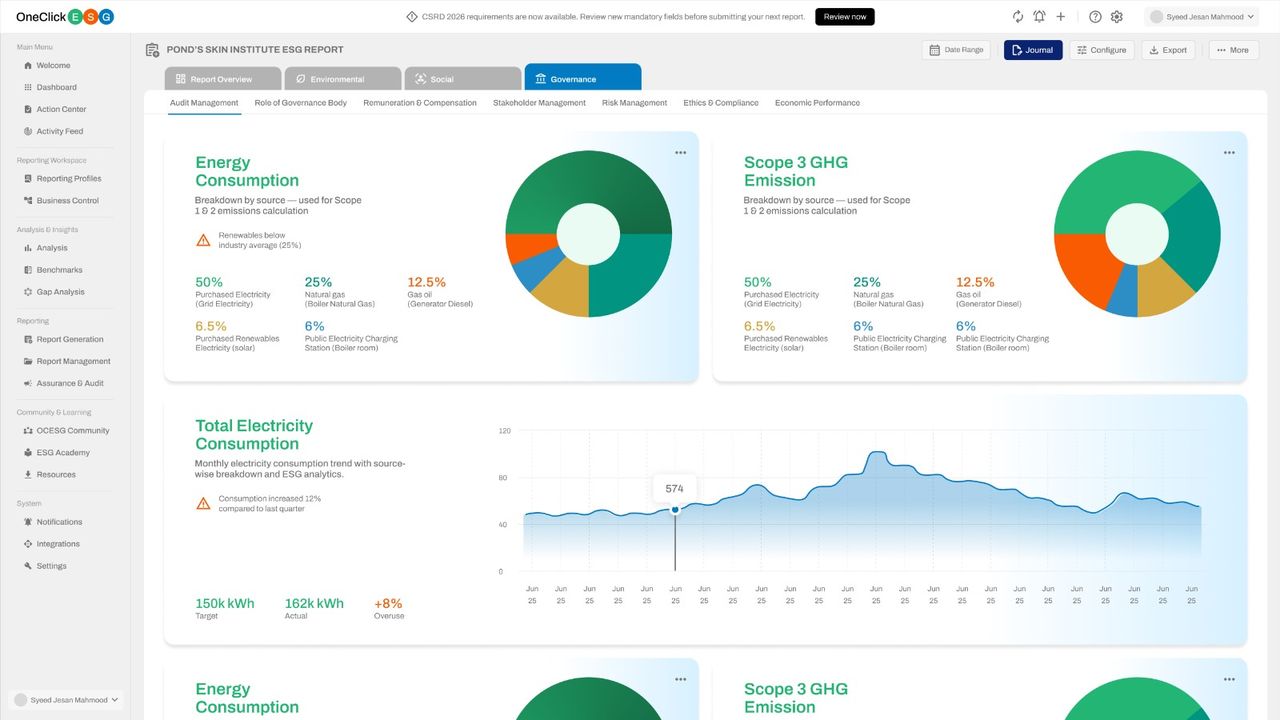Switch to the Report Overview tab
The width and height of the screenshot is (1280, 720).
223,78
